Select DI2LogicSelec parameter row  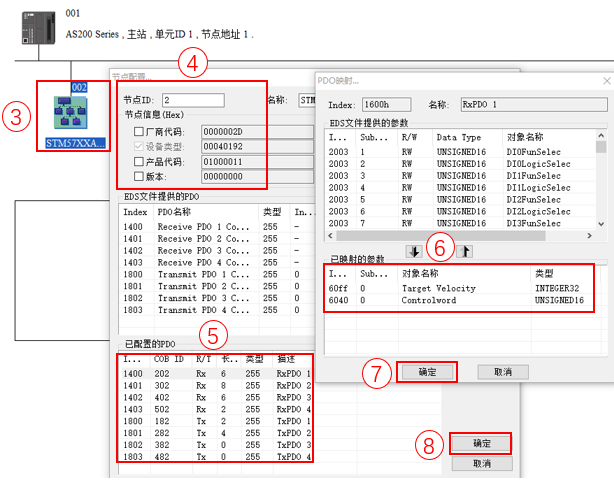460,211
